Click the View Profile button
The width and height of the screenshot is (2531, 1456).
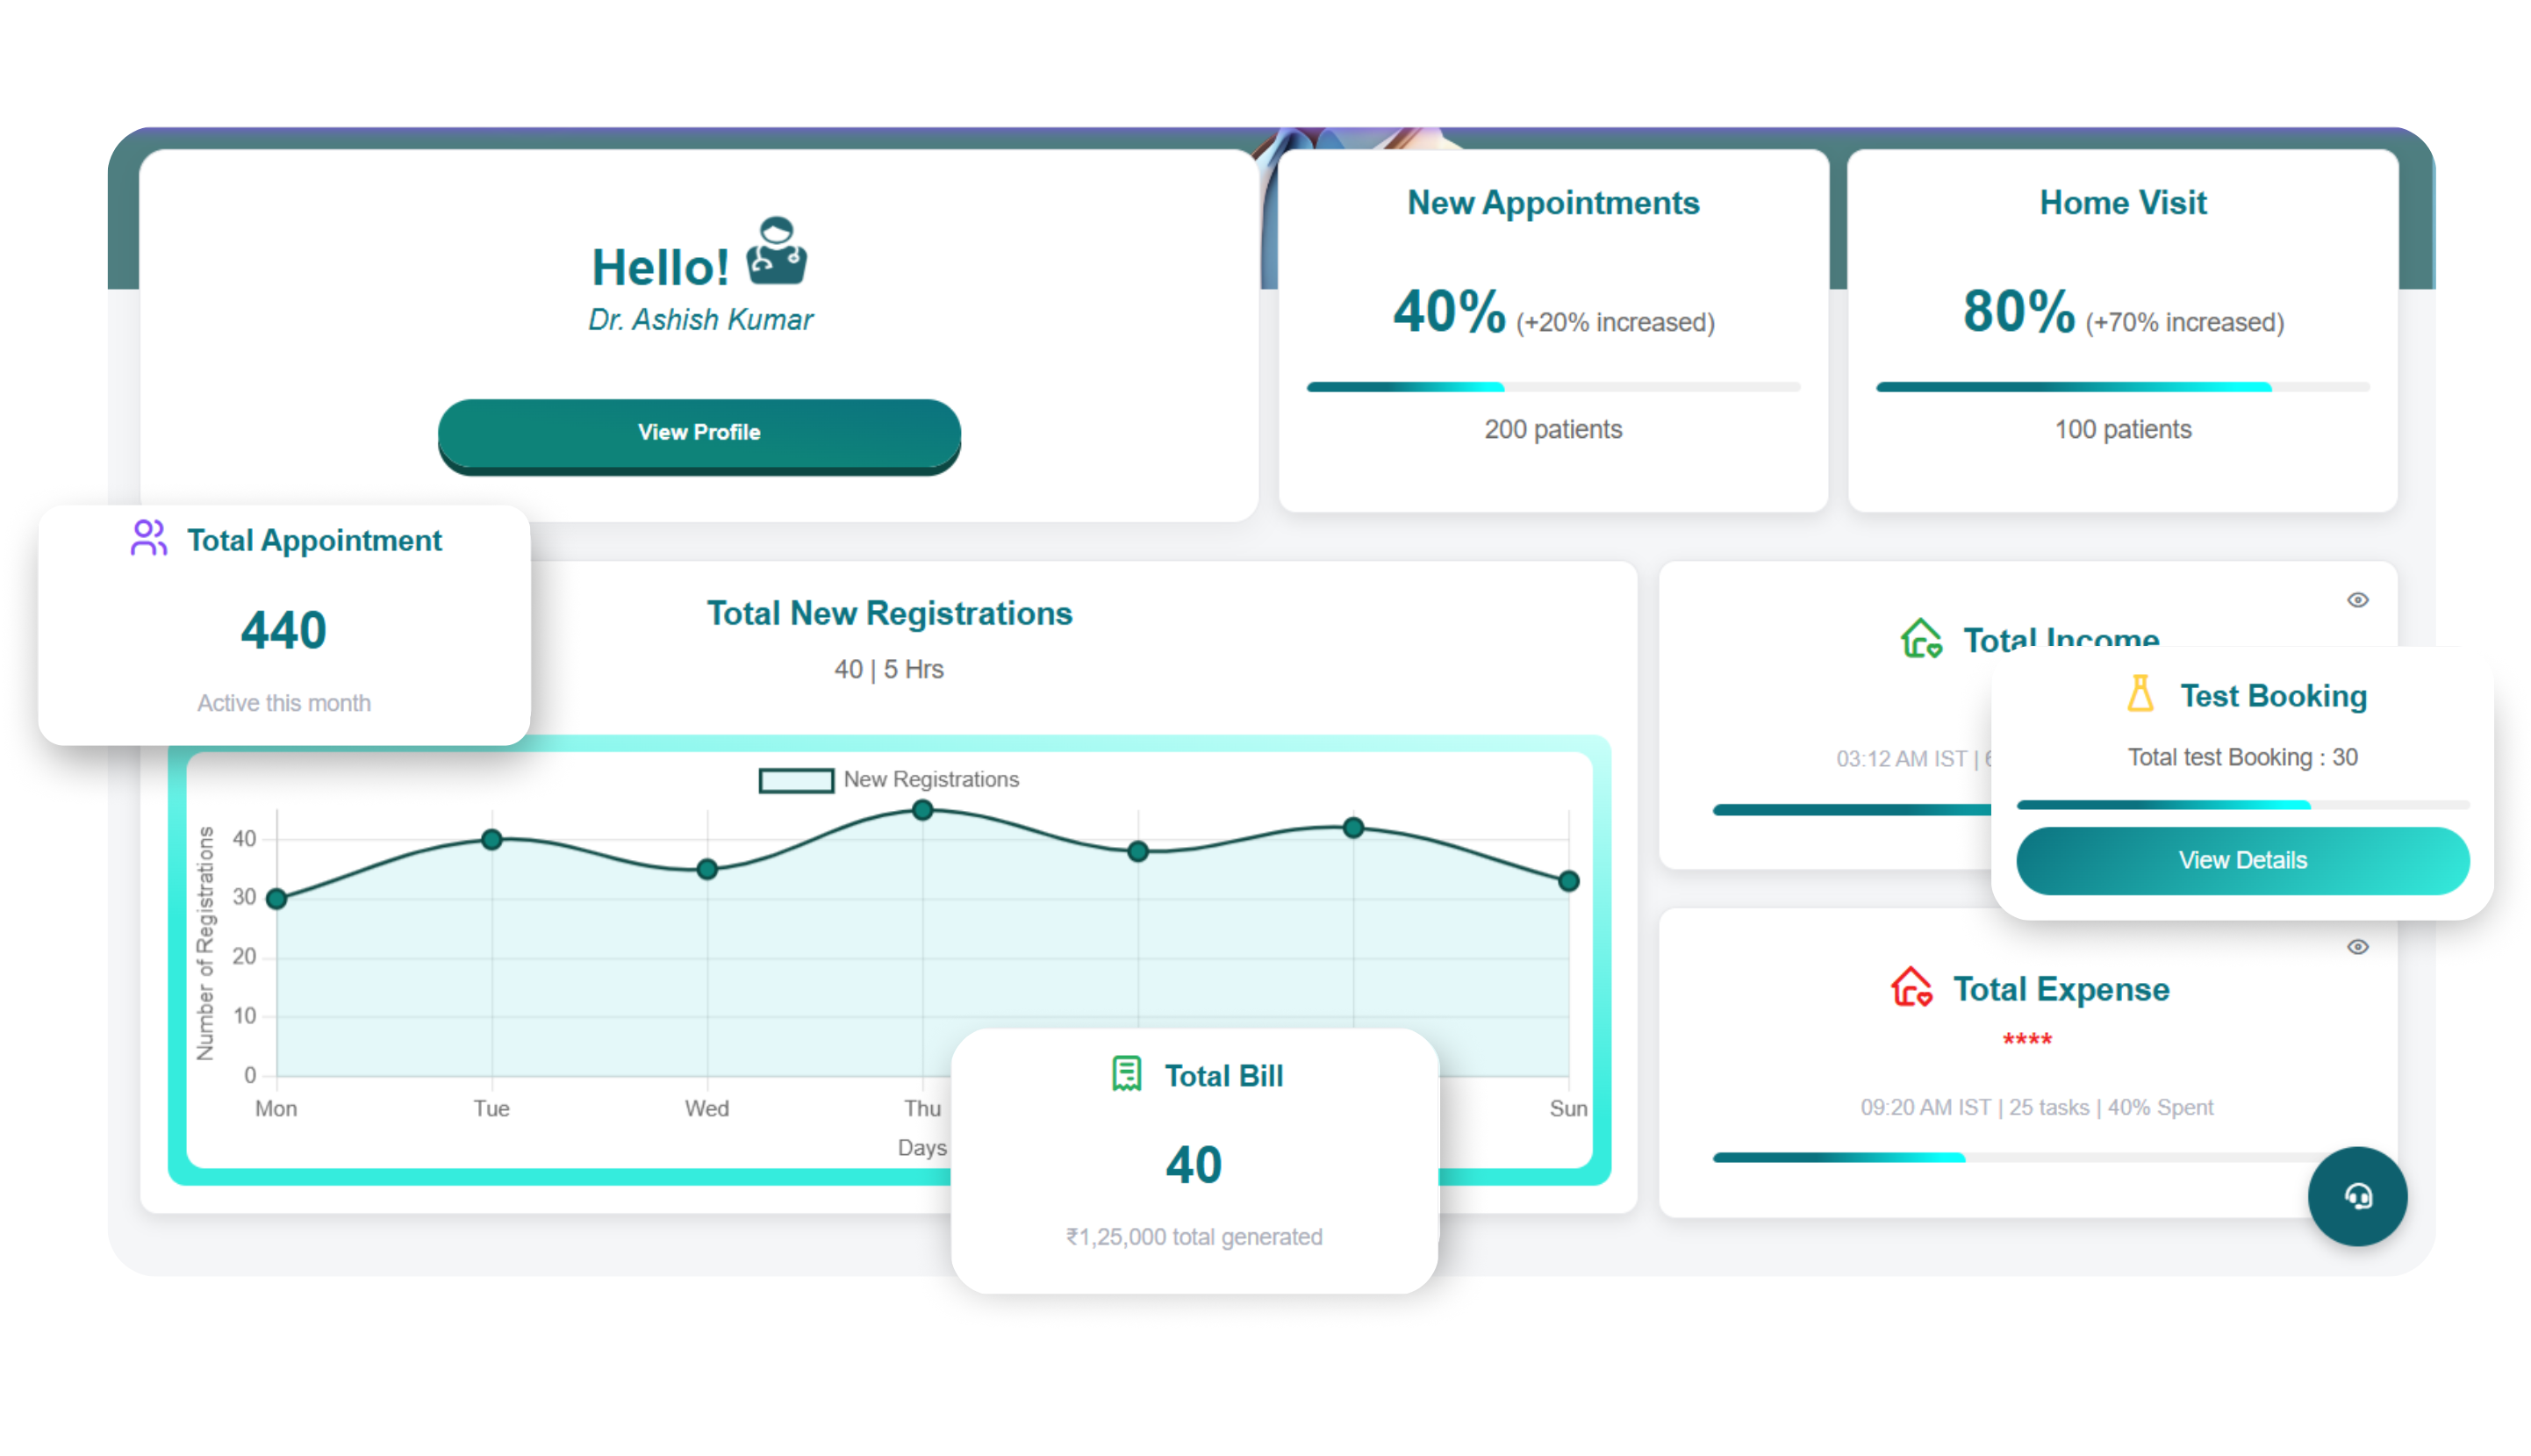[x=699, y=432]
